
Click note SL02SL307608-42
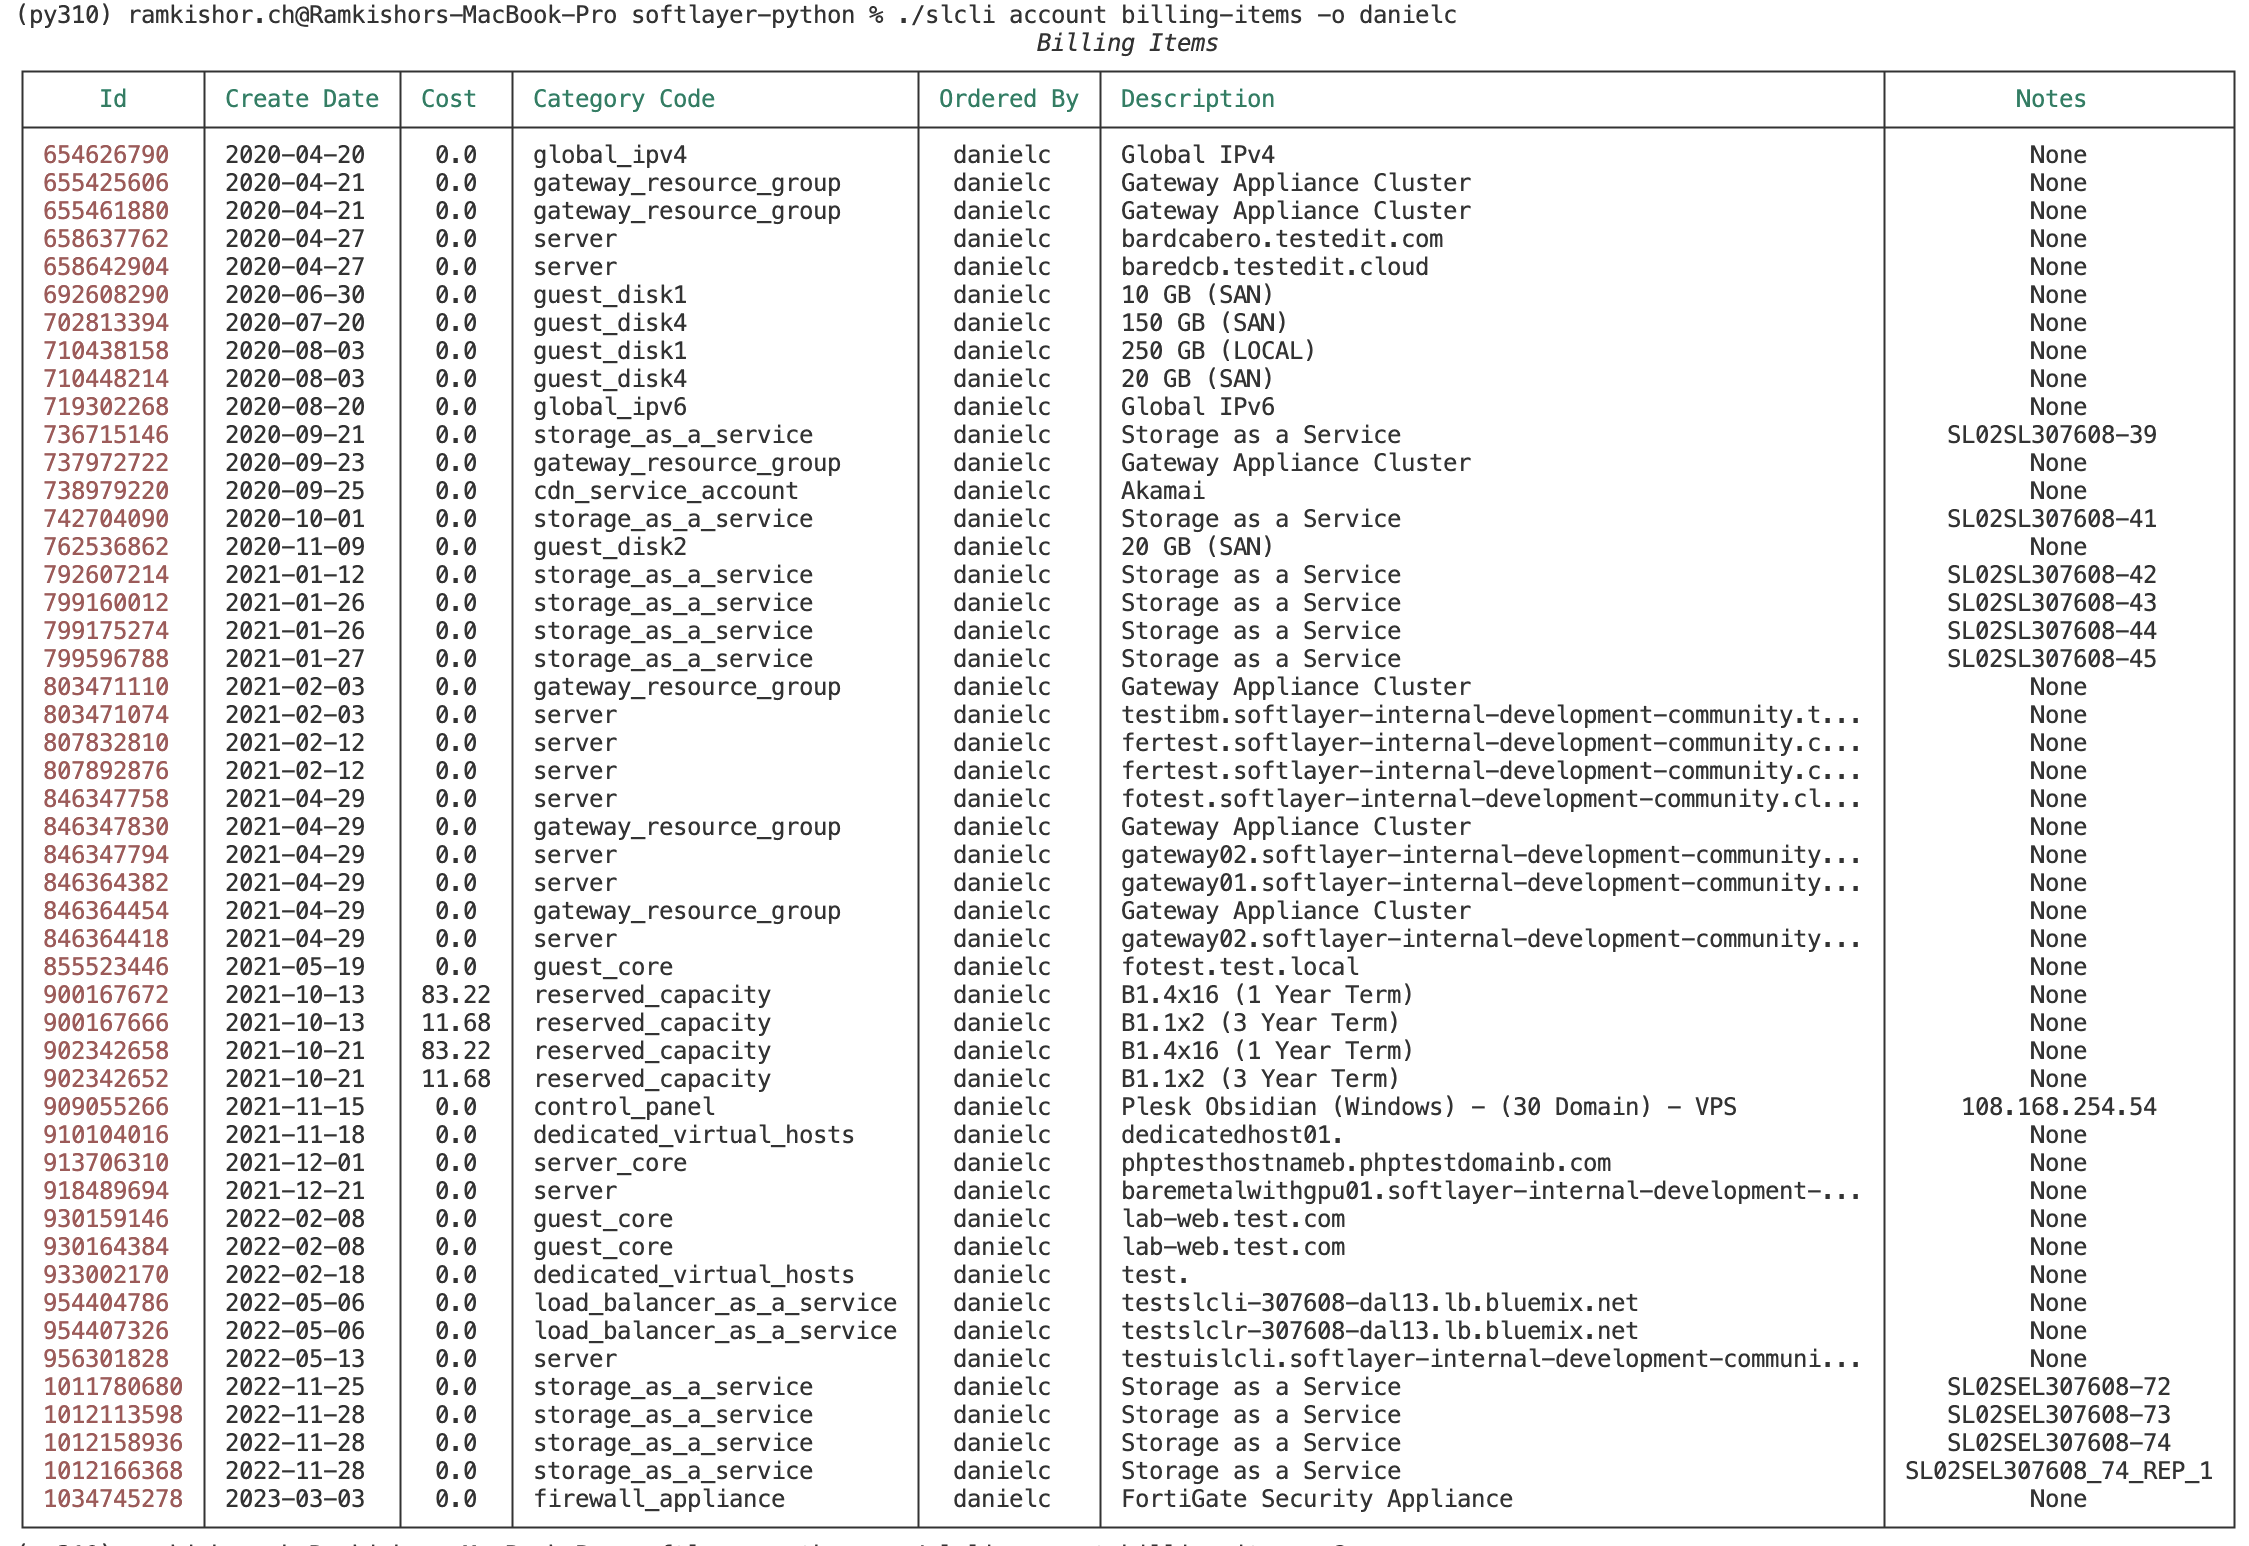(2051, 575)
